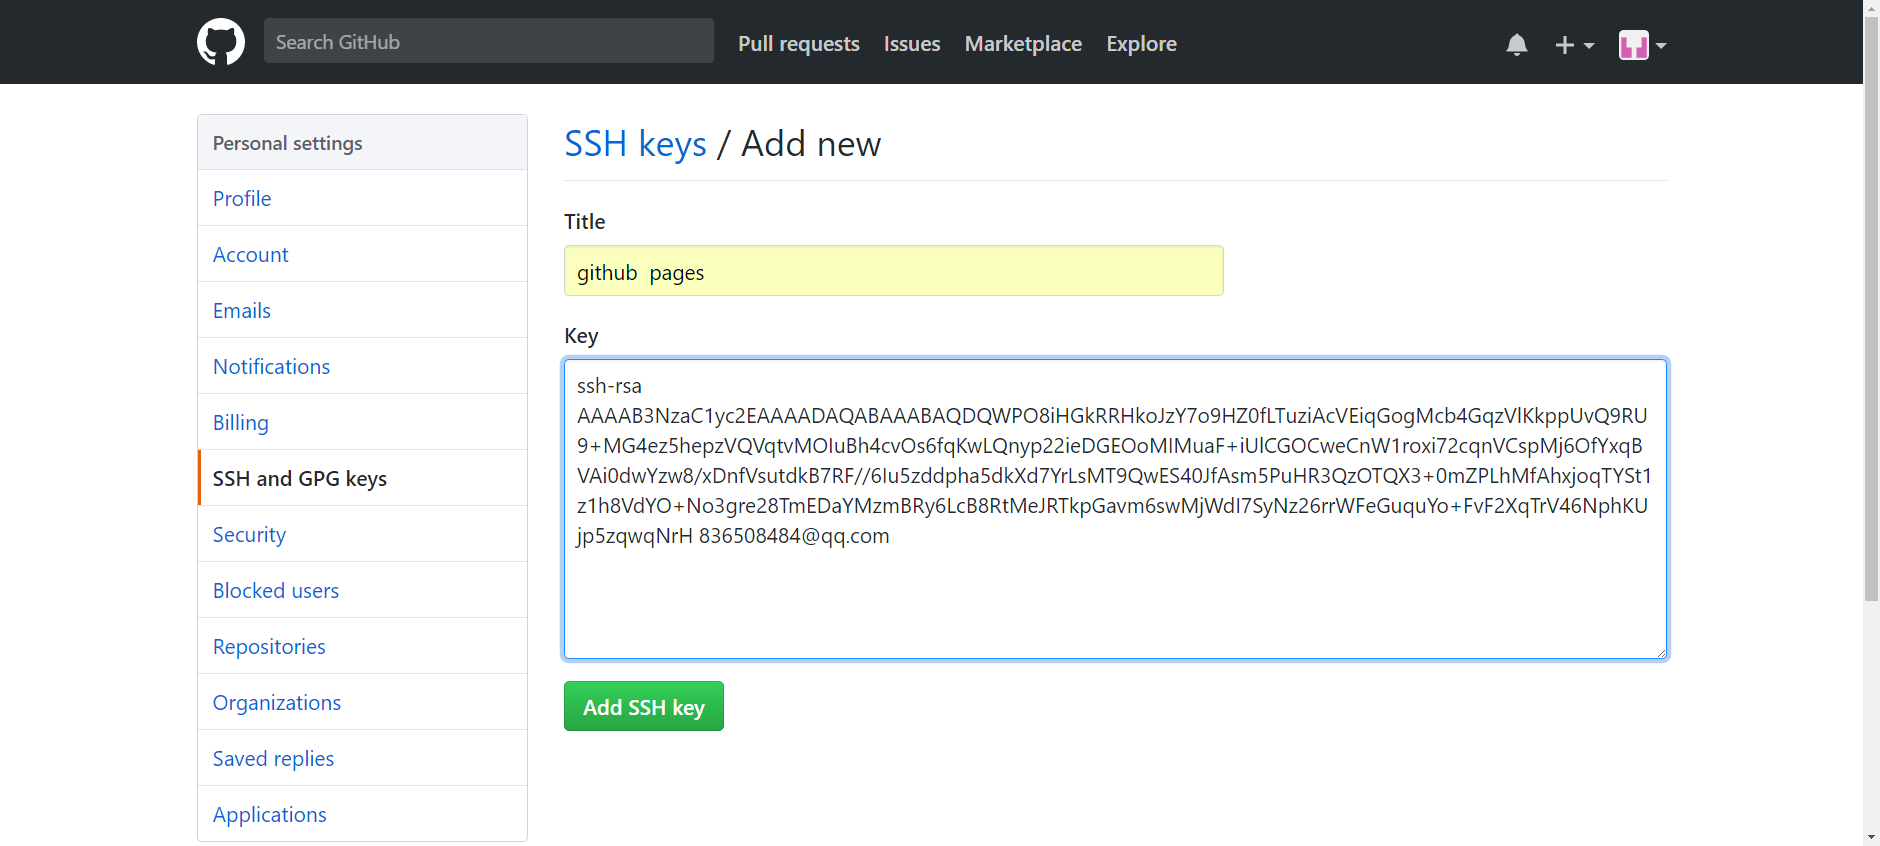Go to Pull requests
This screenshot has width=1880, height=846.
(x=799, y=44)
